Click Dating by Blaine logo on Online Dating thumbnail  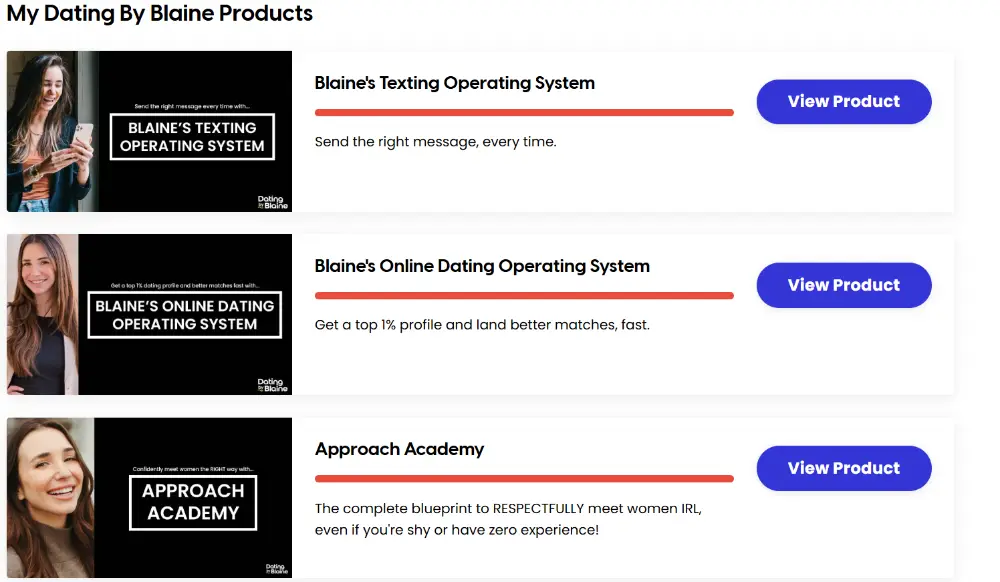coord(272,385)
